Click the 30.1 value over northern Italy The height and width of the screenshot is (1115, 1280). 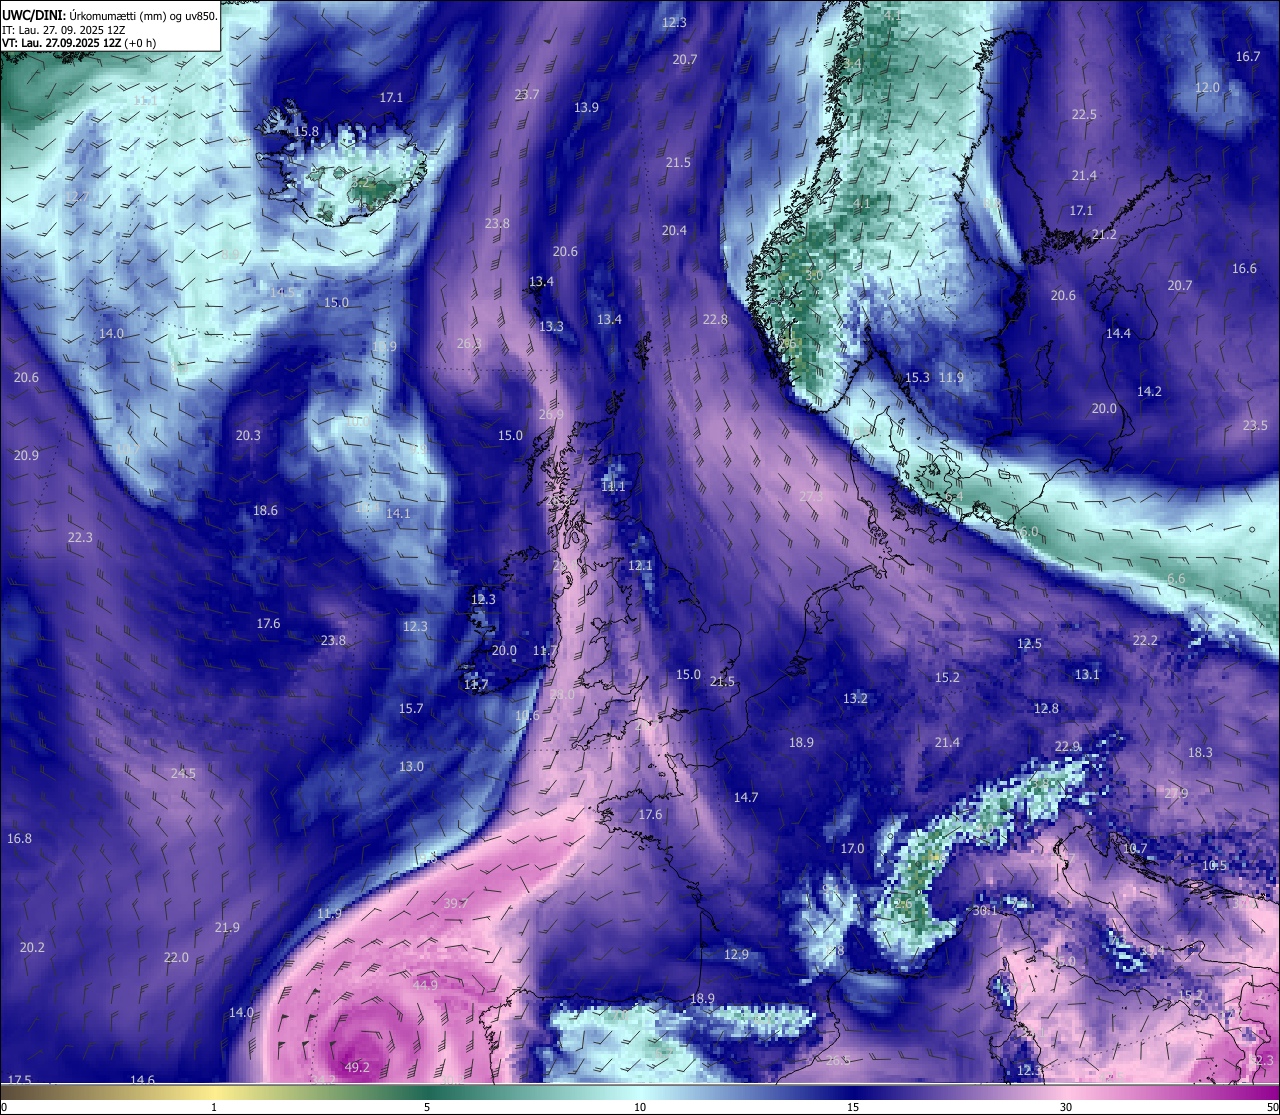(985, 911)
